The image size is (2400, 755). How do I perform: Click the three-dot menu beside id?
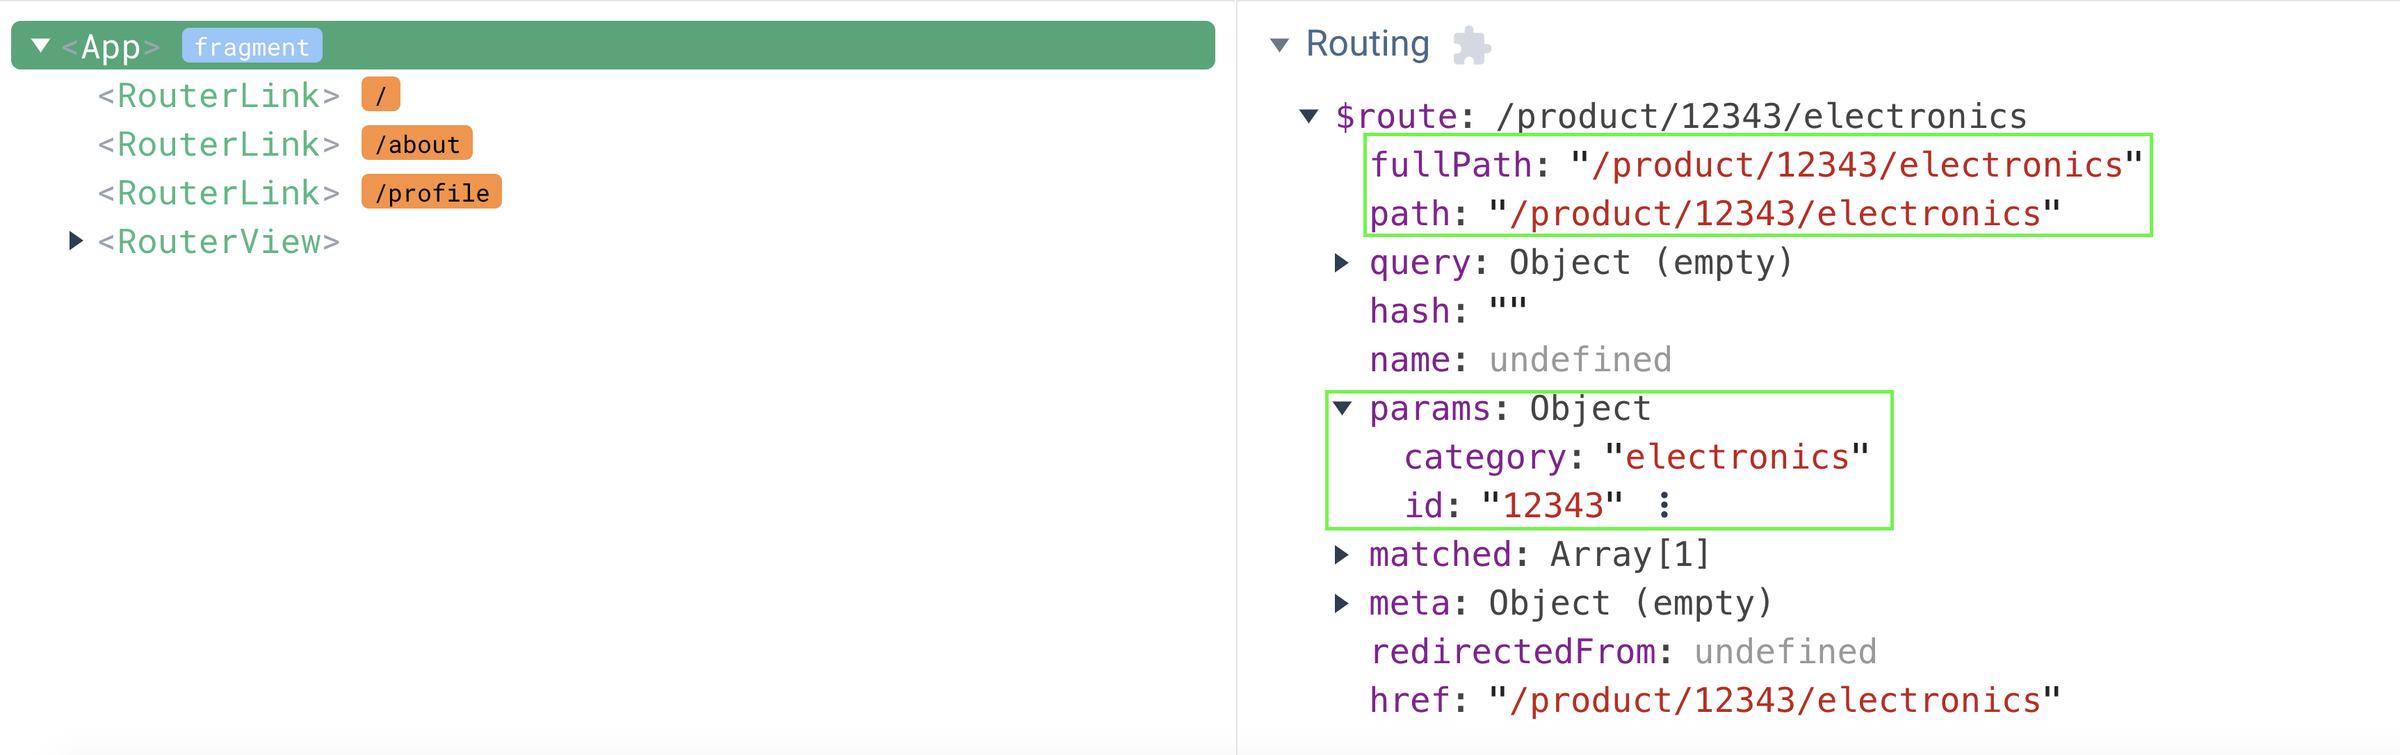click(1664, 505)
